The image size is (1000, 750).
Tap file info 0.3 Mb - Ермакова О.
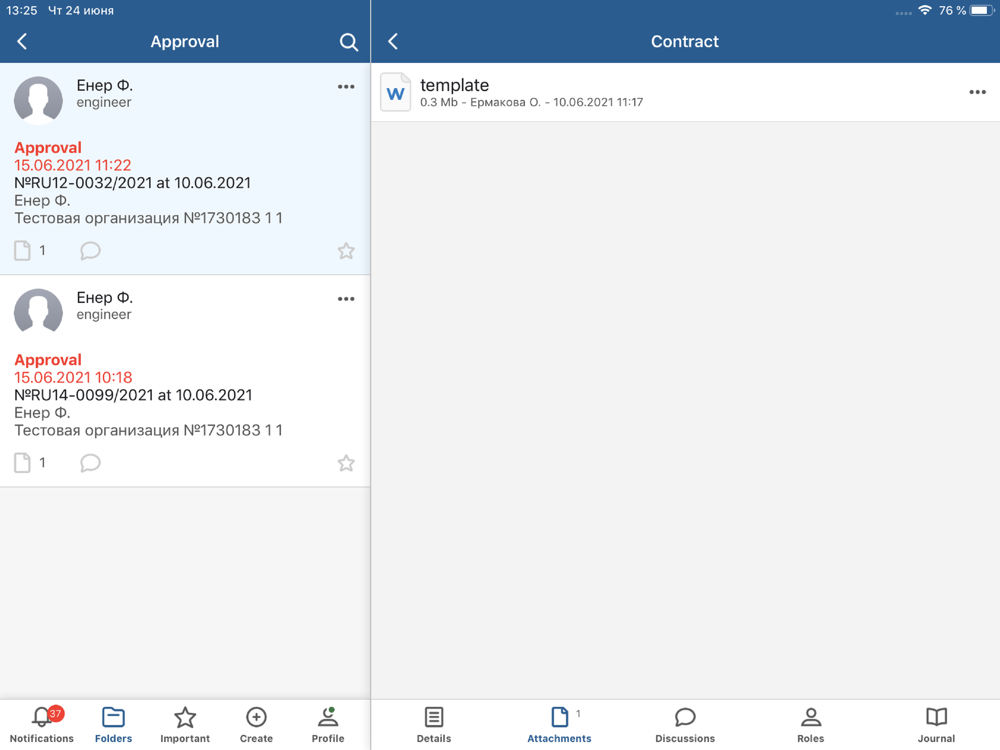[531, 102]
